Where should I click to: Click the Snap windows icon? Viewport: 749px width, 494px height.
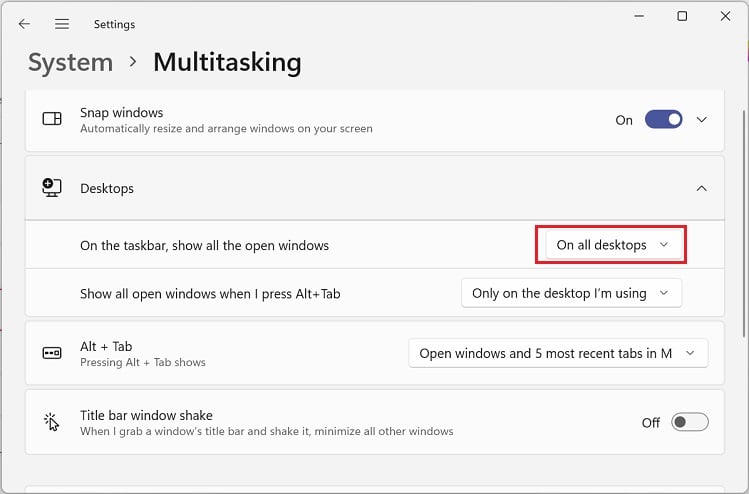[52, 120]
